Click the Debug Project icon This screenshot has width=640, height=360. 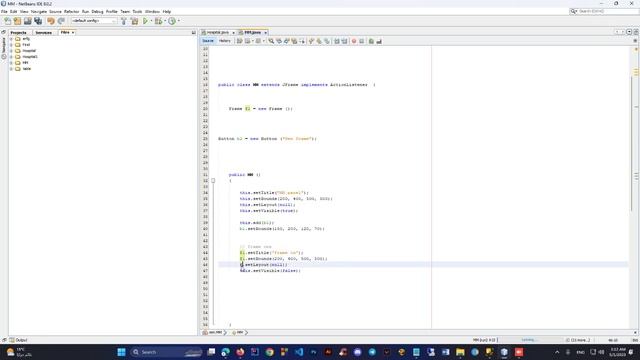click(158, 21)
